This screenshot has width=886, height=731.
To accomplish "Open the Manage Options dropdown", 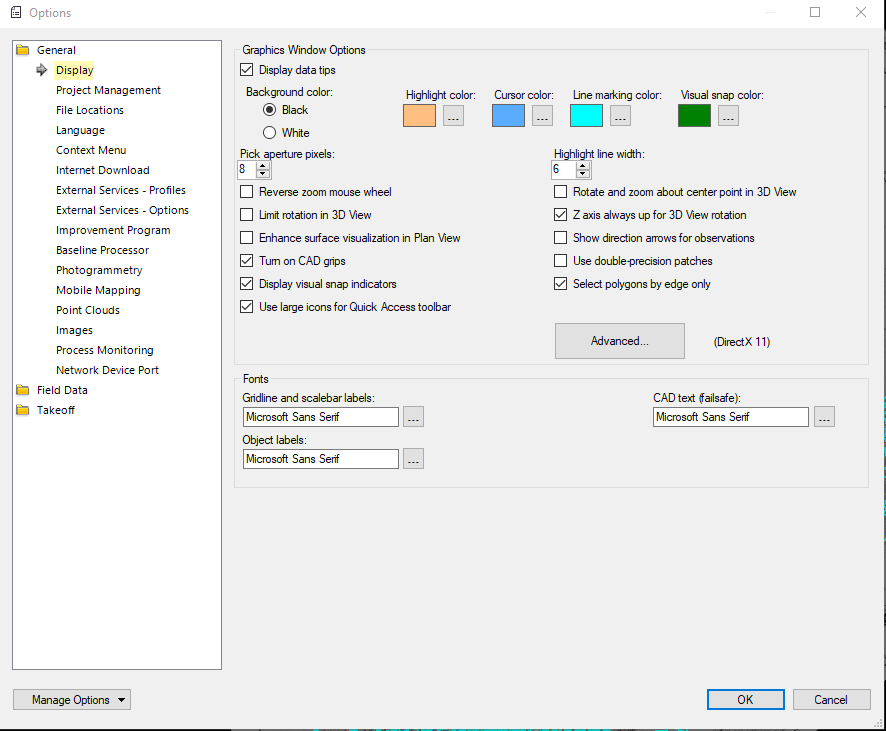I will pyautogui.click(x=72, y=699).
